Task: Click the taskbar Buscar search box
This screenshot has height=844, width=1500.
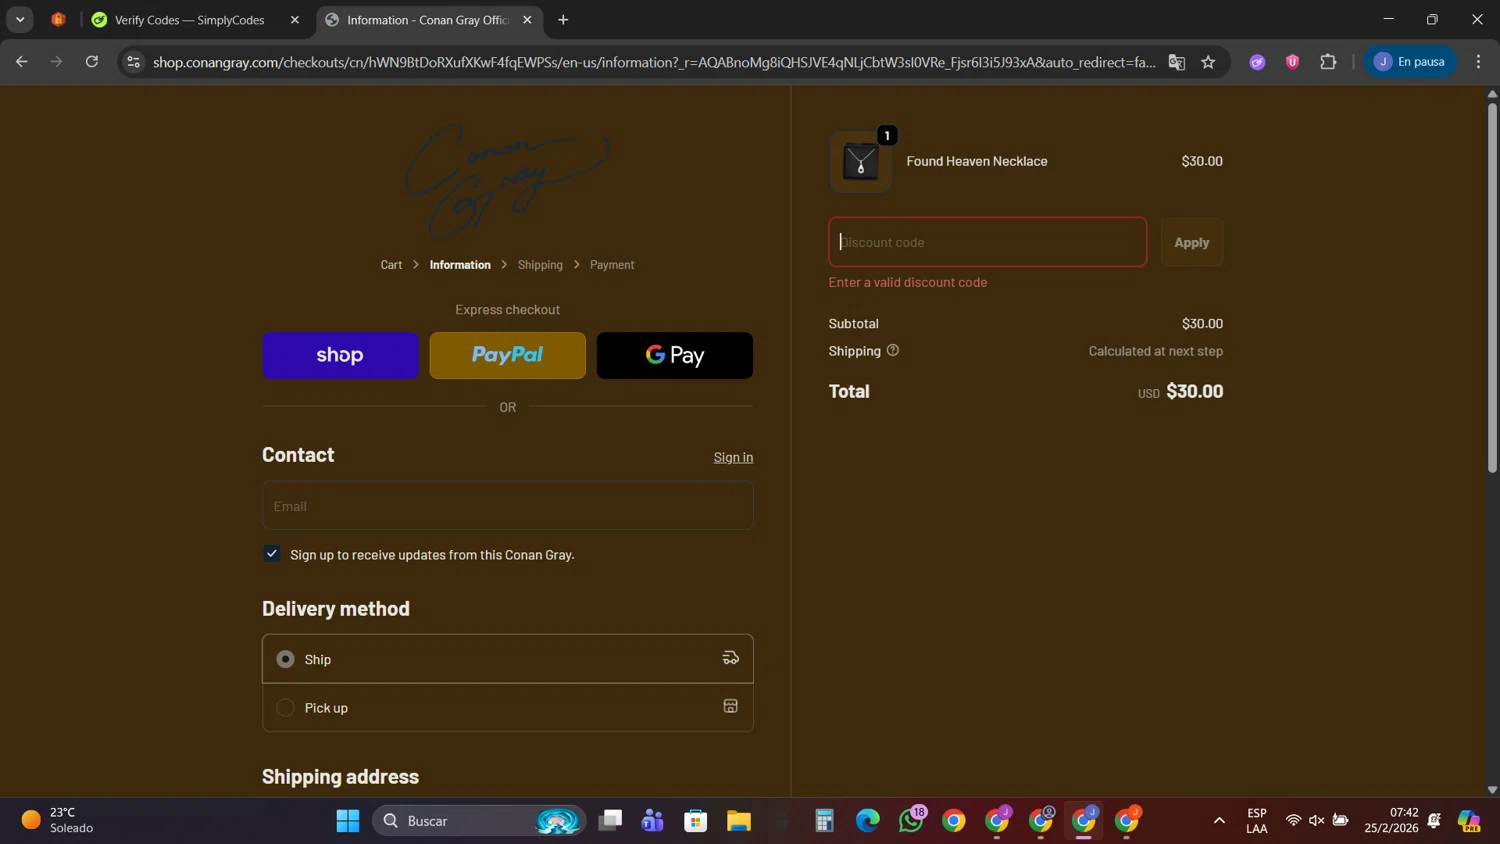Action: 478,821
